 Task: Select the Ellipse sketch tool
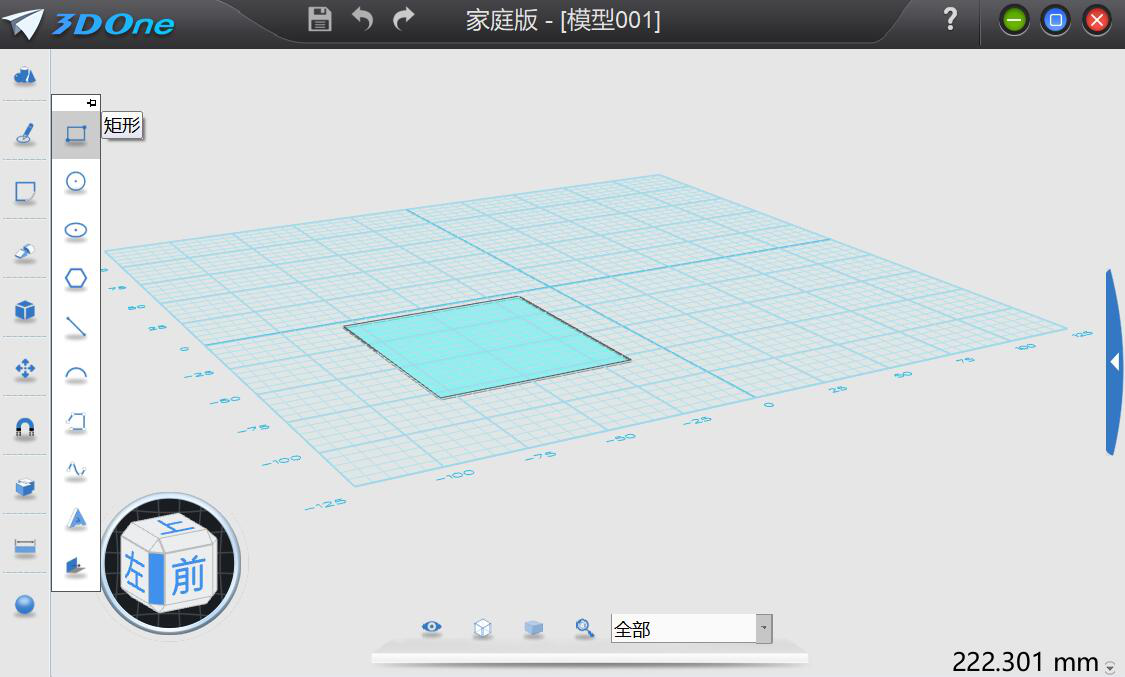[x=75, y=230]
